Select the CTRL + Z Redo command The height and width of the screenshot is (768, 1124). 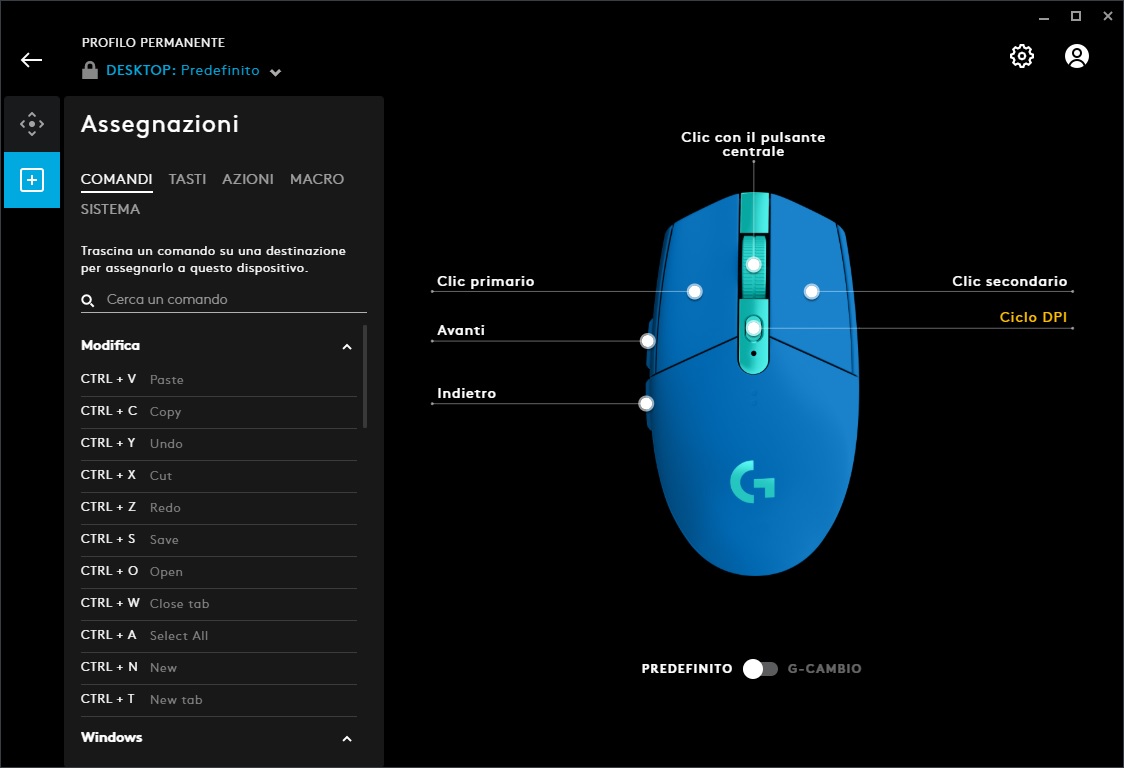pyautogui.click(x=219, y=508)
